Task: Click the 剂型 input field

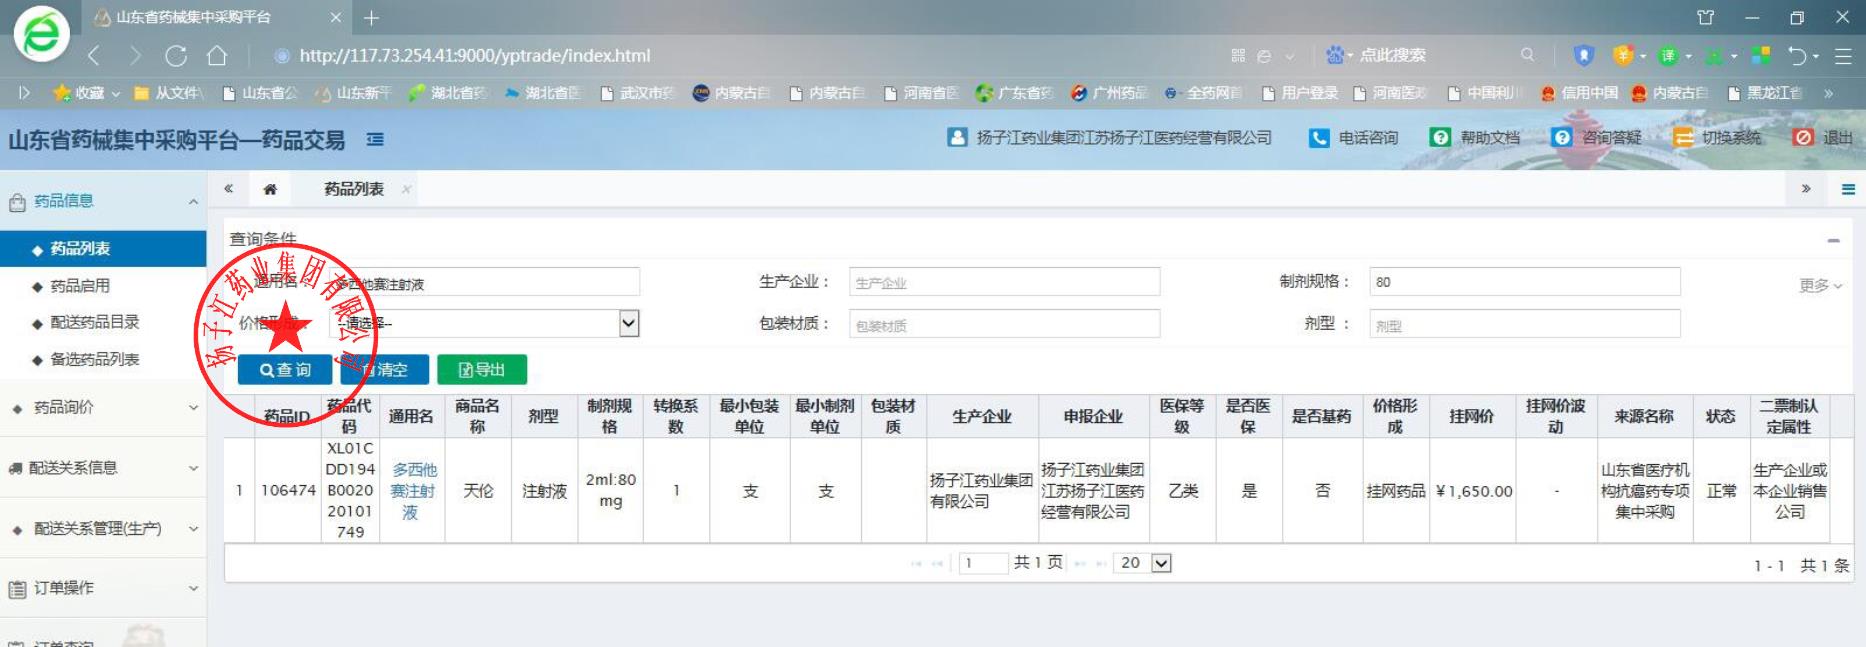Action: (x=1524, y=324)
